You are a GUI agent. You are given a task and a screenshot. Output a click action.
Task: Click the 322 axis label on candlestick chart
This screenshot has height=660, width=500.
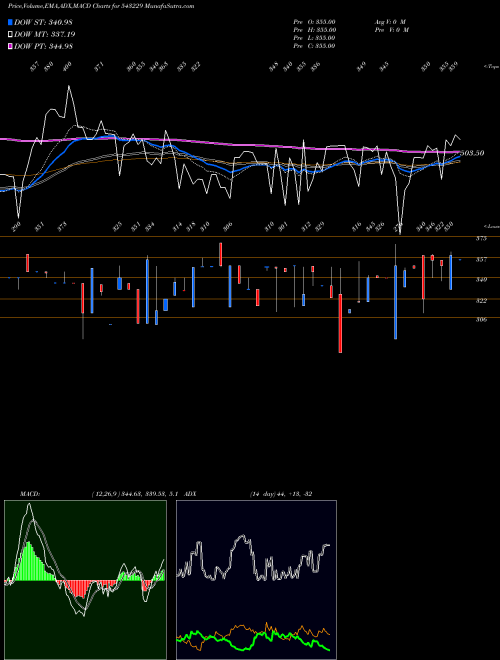[481, 301]
